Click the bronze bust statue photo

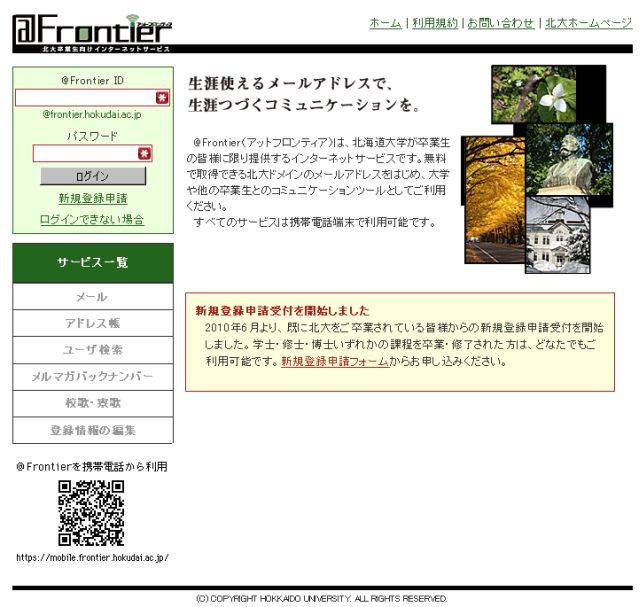point(569,160)
